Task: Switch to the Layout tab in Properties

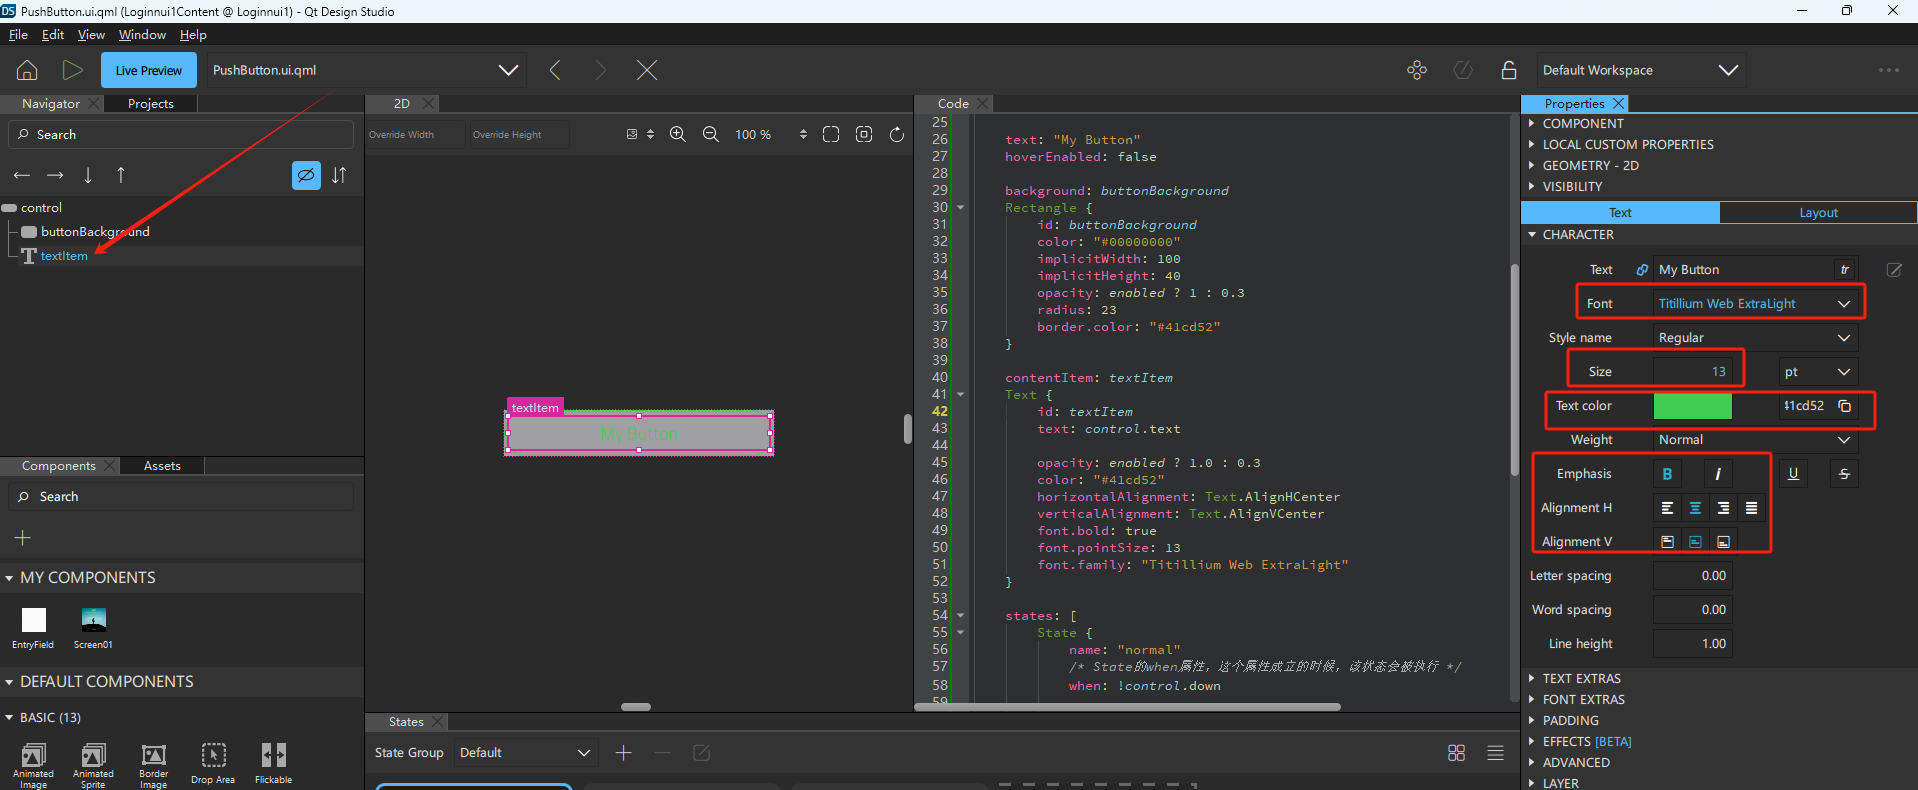Action: [1818, 213]
